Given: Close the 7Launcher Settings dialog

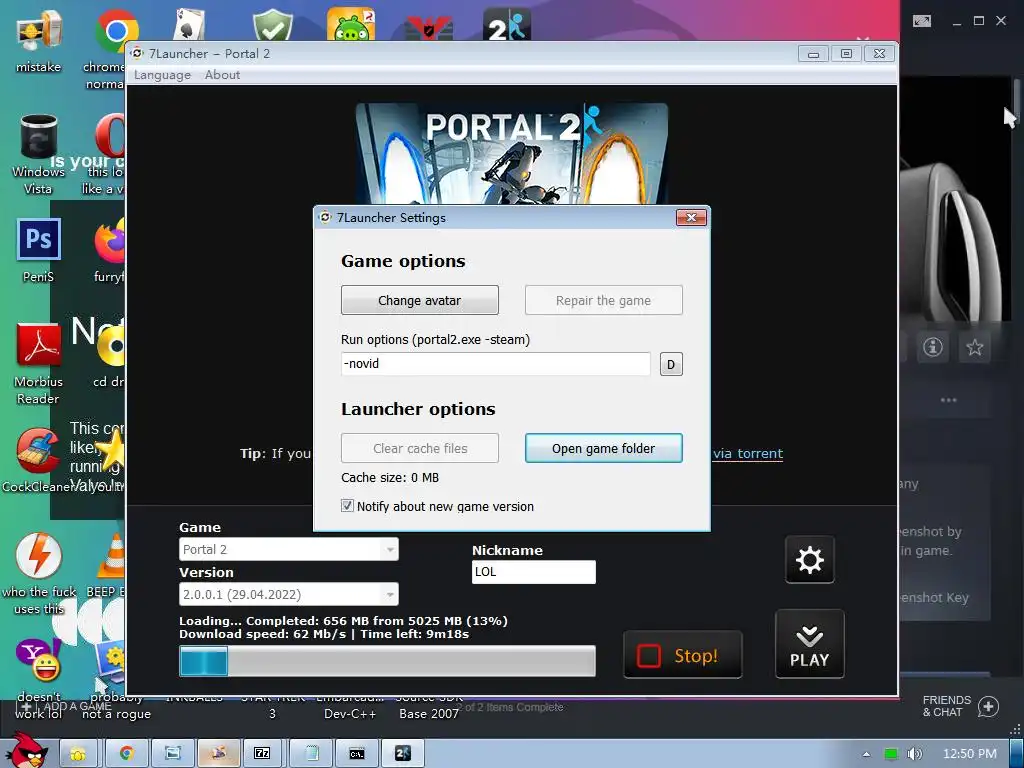Looking at the screenshot, I should [691, 217].
